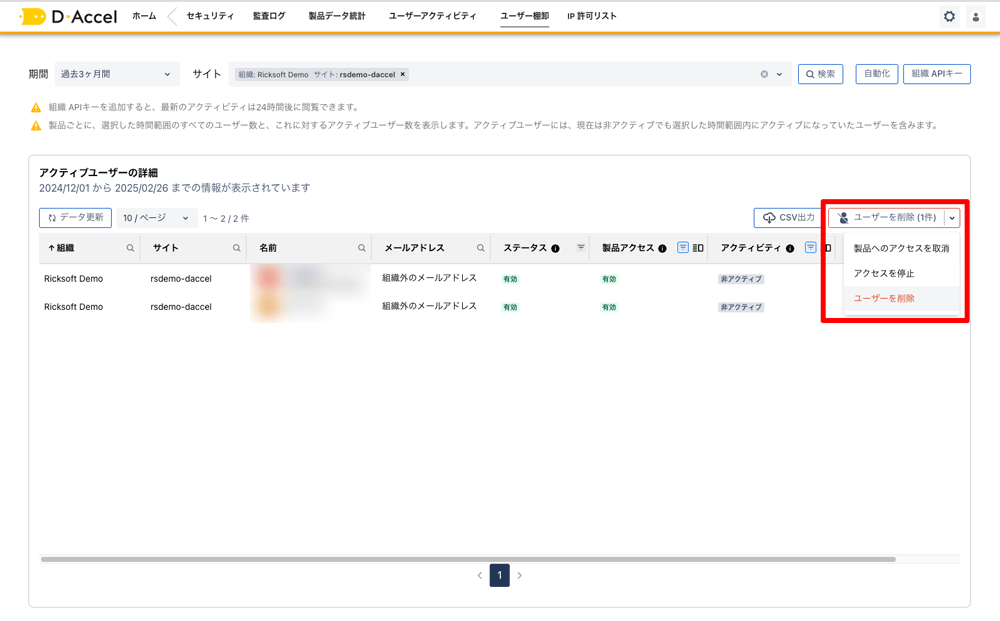
Task: Click the アクティブユーザーの詳細 heading
Action: point(98,173)
